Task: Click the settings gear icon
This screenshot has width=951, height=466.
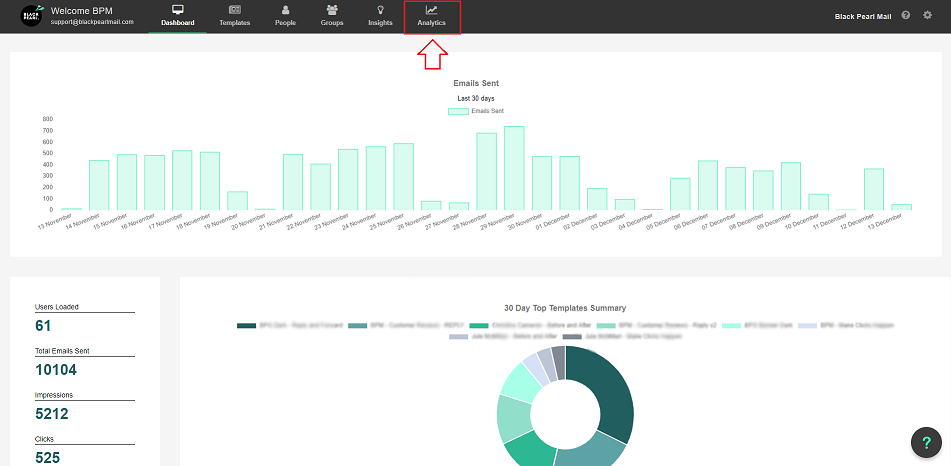Action: coord(927,16)
